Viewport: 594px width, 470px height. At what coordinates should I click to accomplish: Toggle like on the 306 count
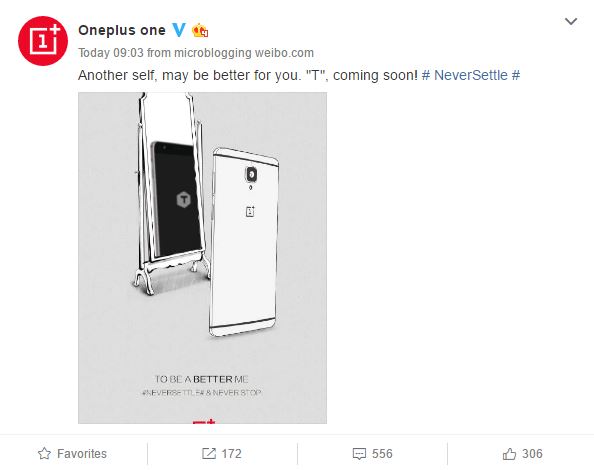pos(532,453)
